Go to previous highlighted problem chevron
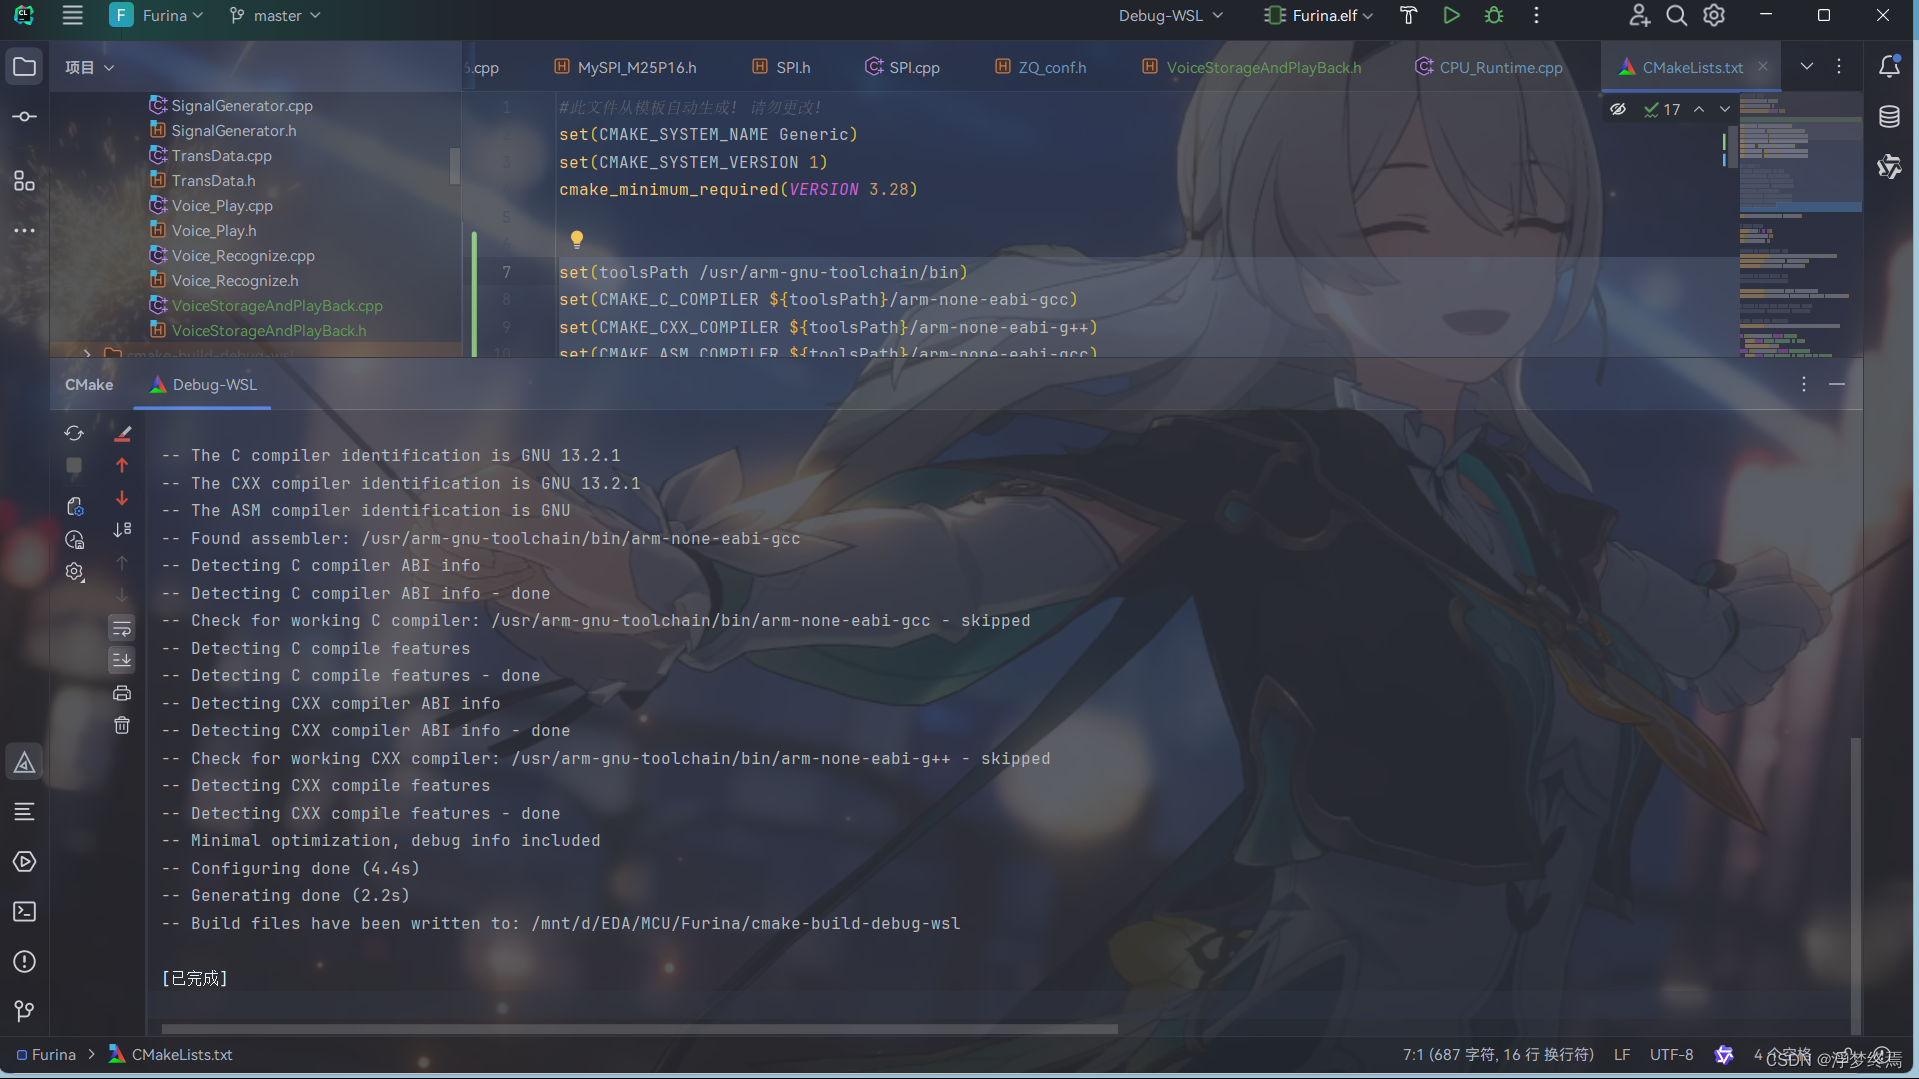The width and height of the screenshot is (1919, 1079). pyautogui.click(x=1699, y=109)
